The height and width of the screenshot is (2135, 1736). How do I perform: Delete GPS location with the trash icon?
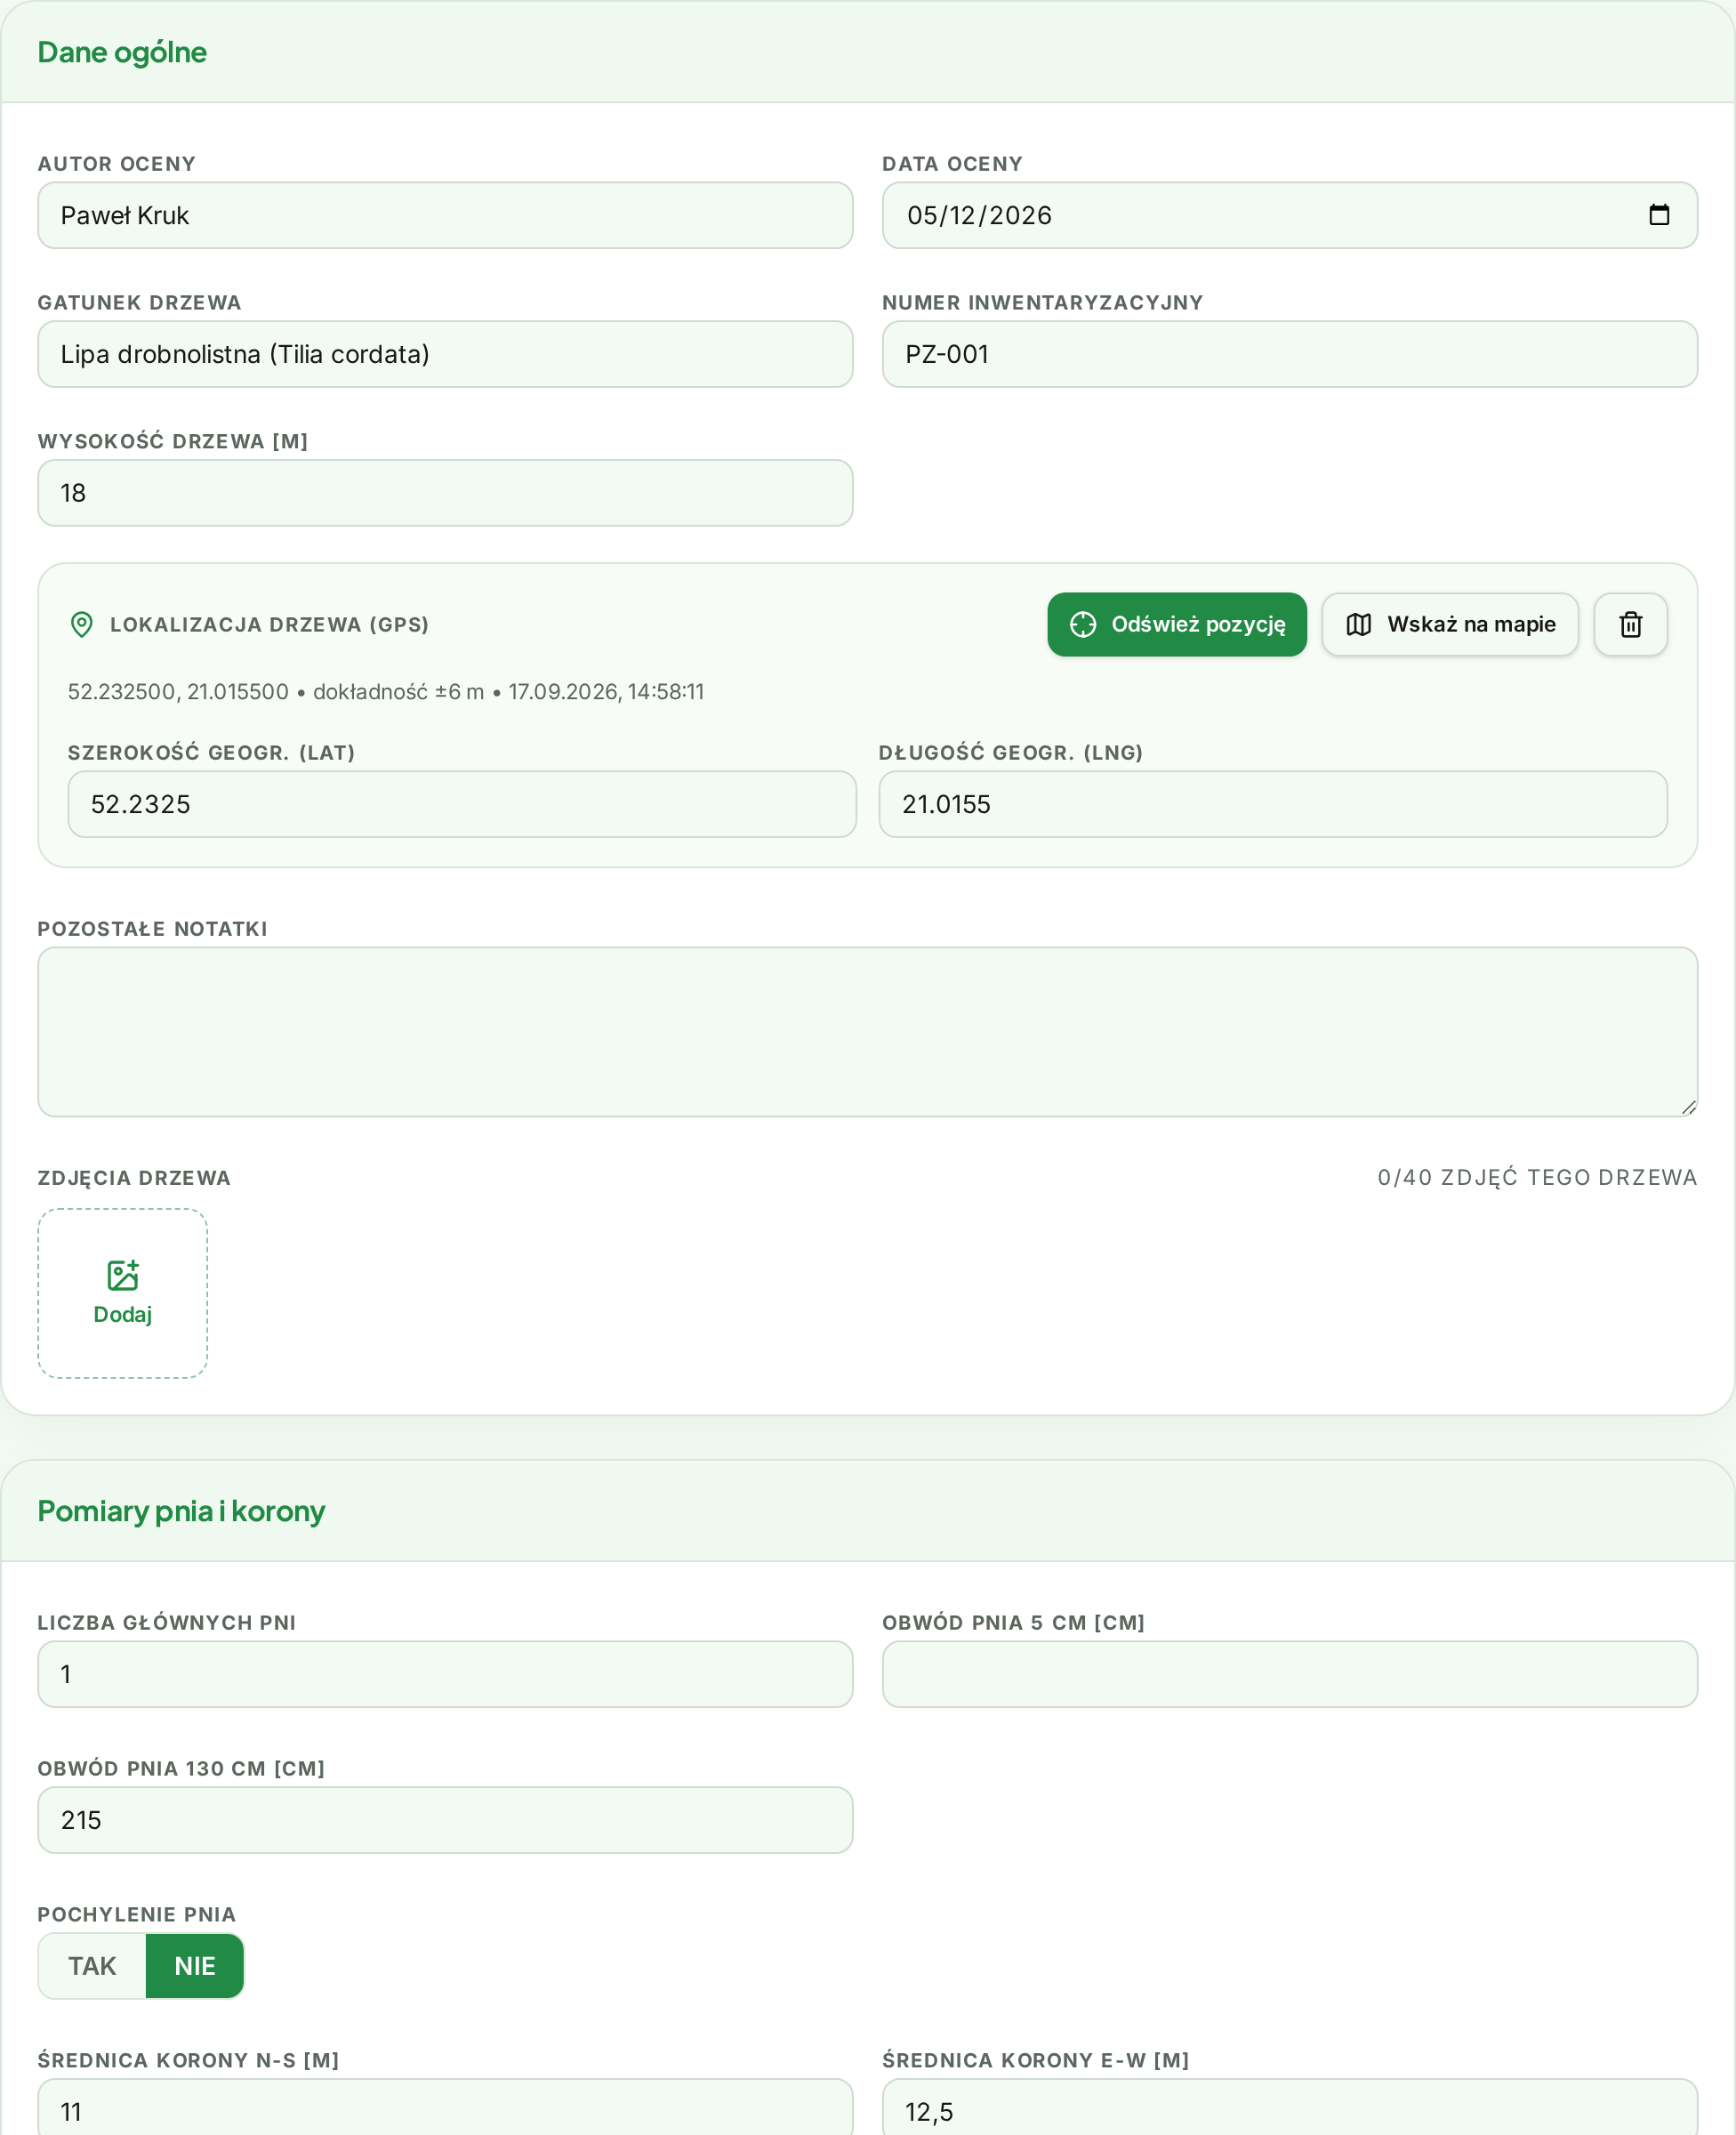[x=1630, y=624]
